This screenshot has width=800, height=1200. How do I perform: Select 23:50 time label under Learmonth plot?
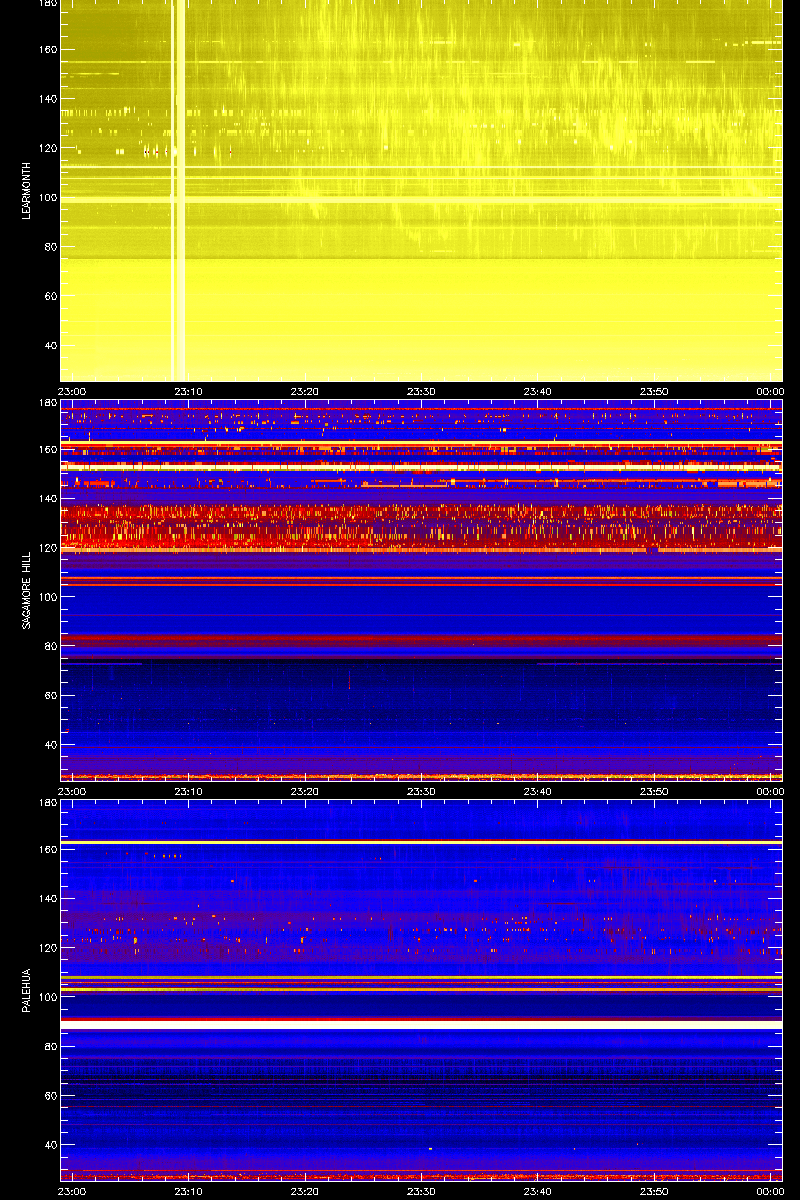point(653,392)
